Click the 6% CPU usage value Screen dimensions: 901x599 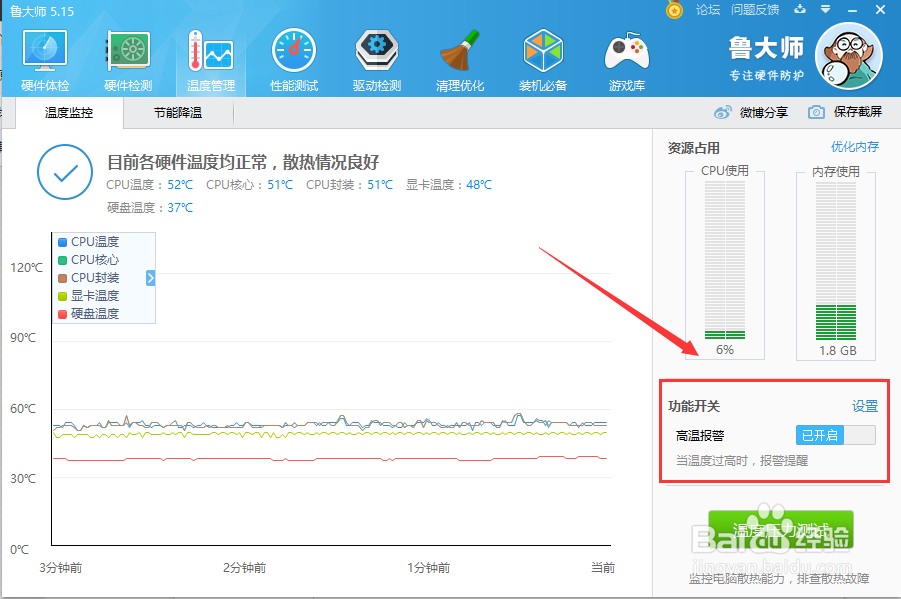[725, 350]
